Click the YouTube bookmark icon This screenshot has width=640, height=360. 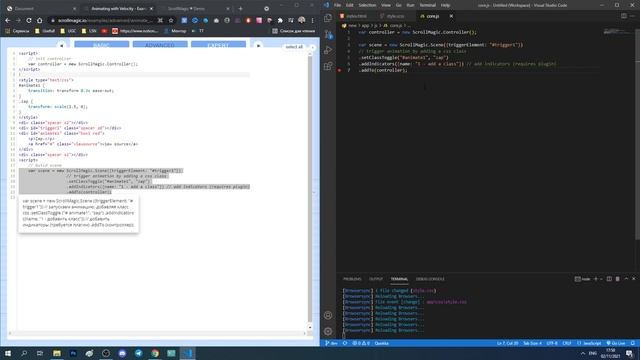pos(104,31)
